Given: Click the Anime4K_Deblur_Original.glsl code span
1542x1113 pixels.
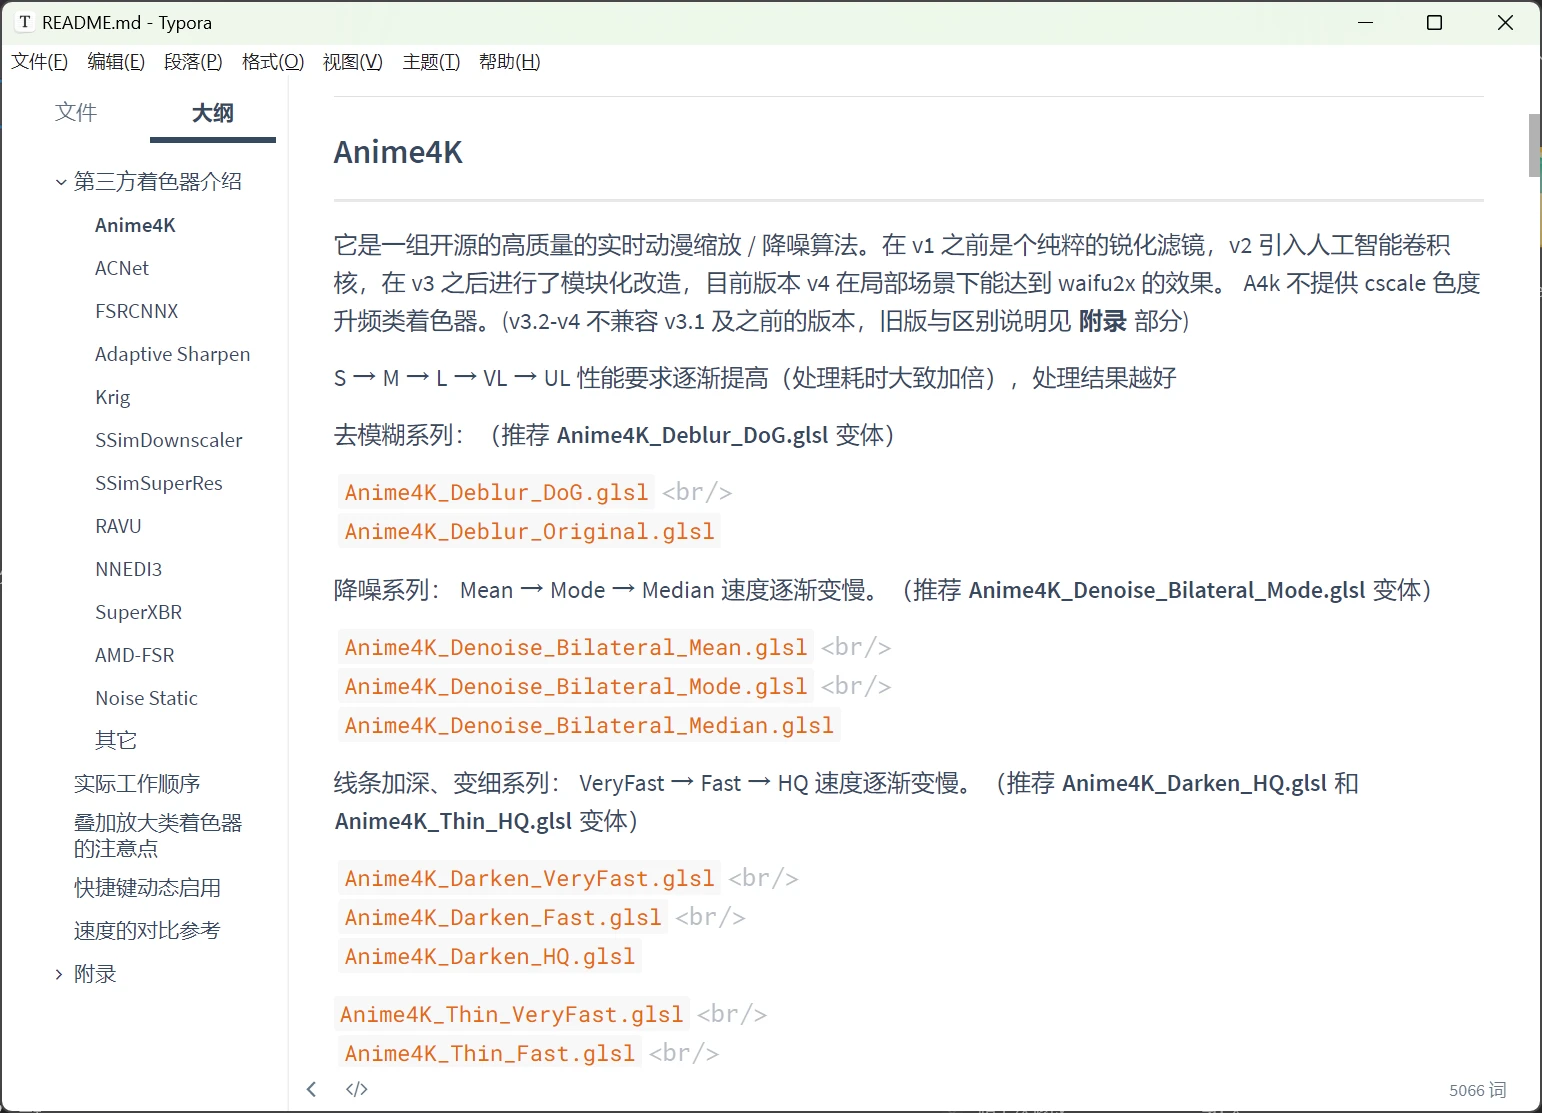Looking at the screenshot, I should (x=529, y=531).
